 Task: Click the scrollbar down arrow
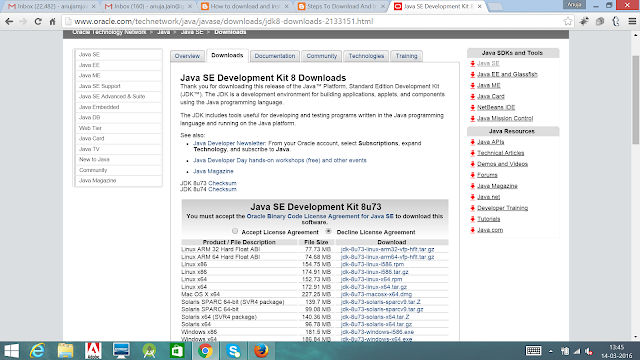(x=636, y=337)
